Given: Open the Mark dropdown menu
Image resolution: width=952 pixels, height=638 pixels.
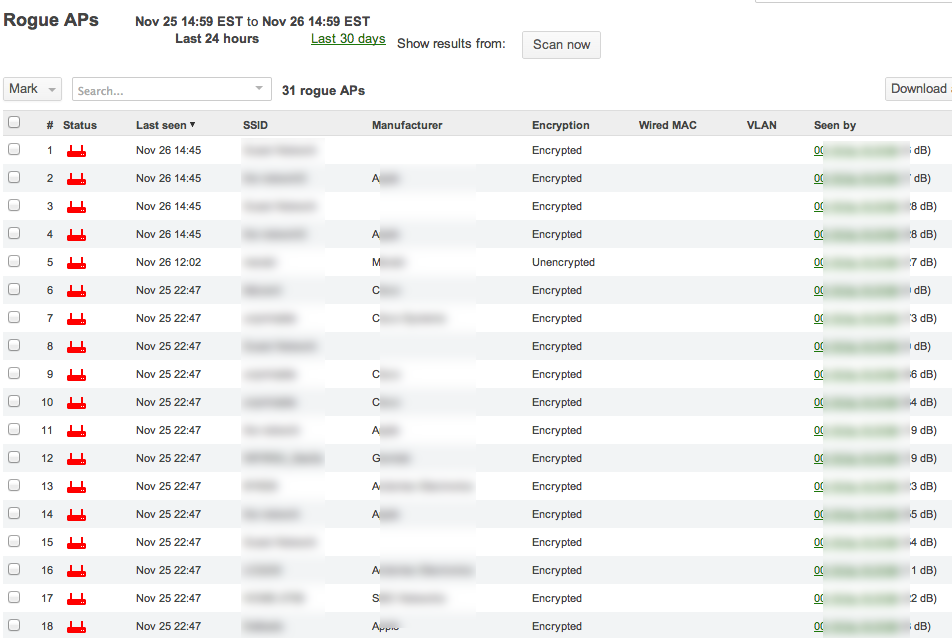Looking at the screenshot, I should pyautogui.click(x=32, y=89).
